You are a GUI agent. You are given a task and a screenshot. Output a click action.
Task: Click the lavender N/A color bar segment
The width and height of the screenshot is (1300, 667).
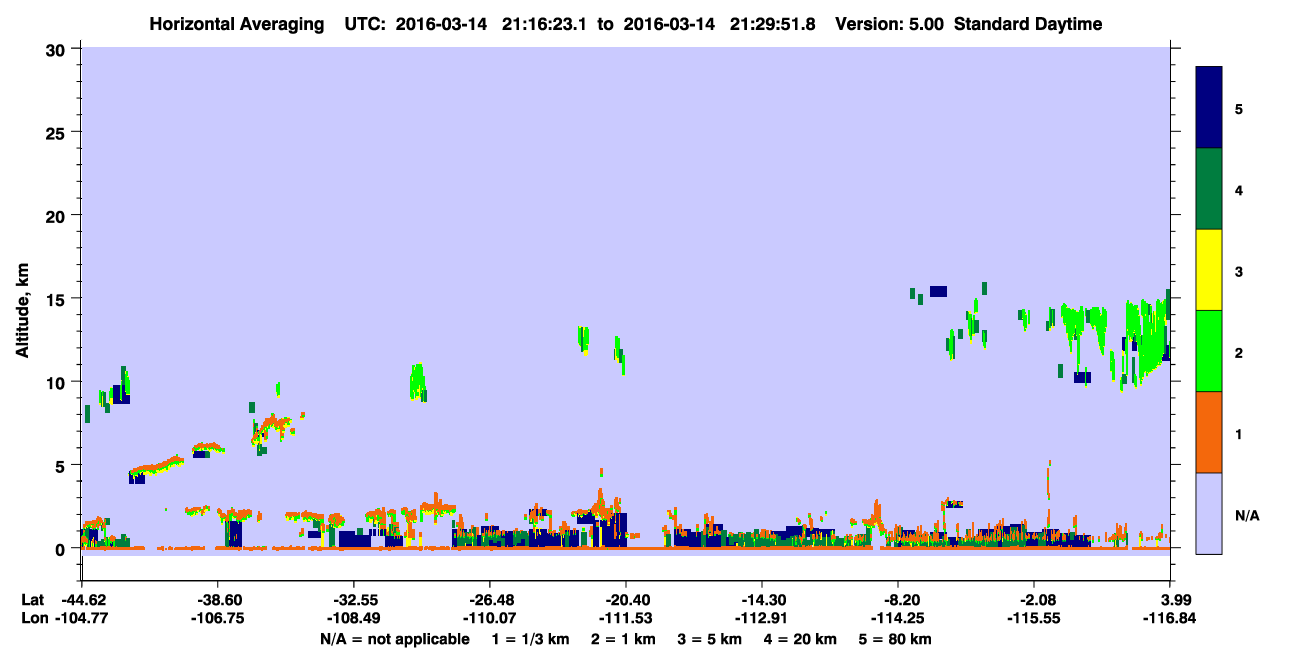pyautogui.click(x=1209, y=513)
